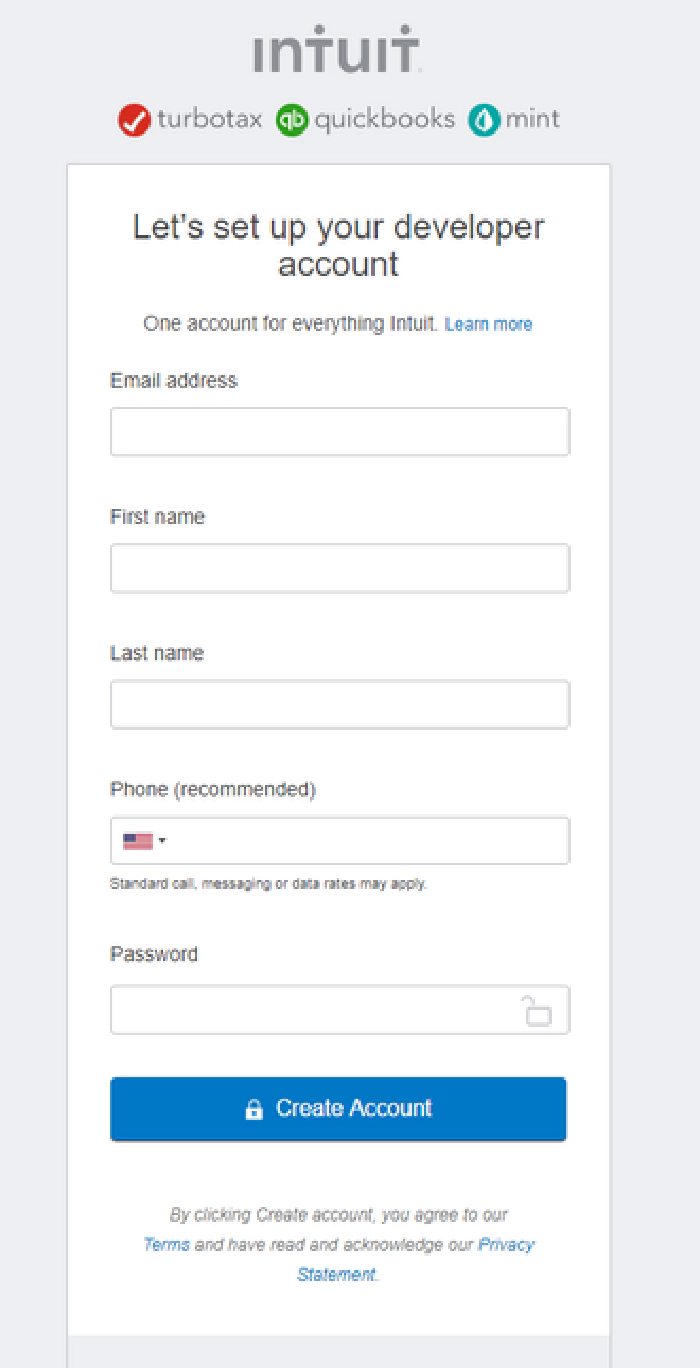Click the quickbooks brand text

(x=384, y=120)
